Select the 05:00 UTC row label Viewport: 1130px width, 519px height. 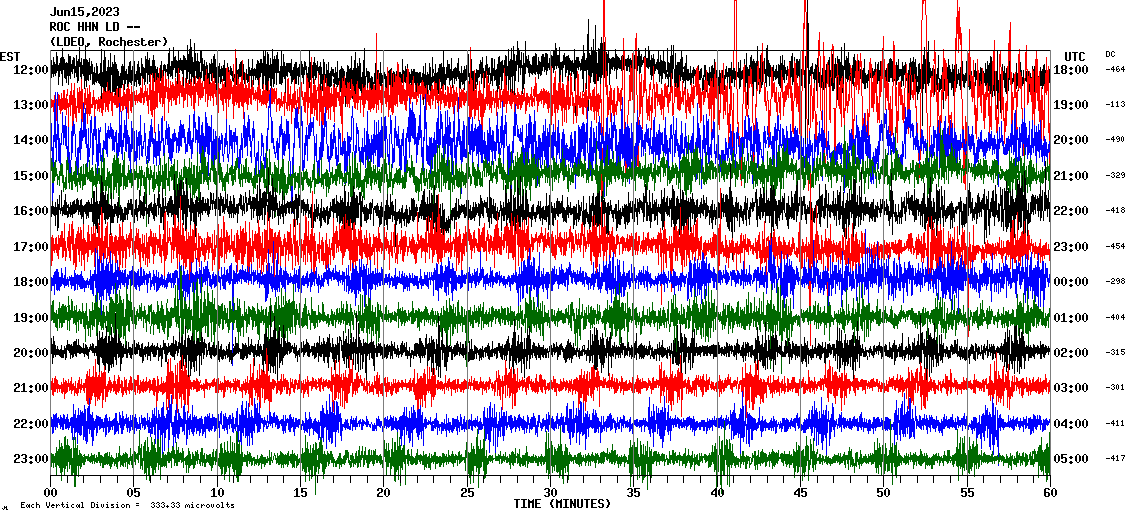click(1071, 459)
